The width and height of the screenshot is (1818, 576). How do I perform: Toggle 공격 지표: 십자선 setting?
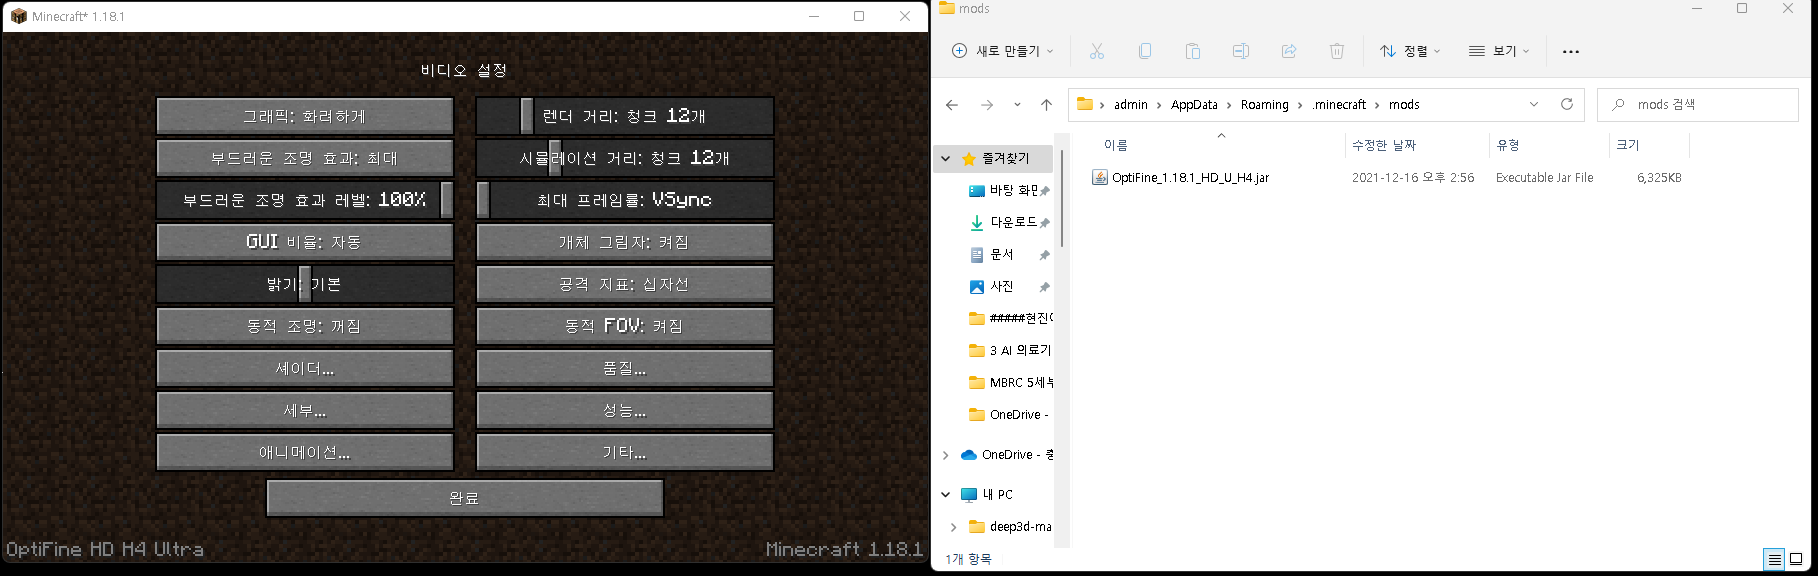(625, 284)
